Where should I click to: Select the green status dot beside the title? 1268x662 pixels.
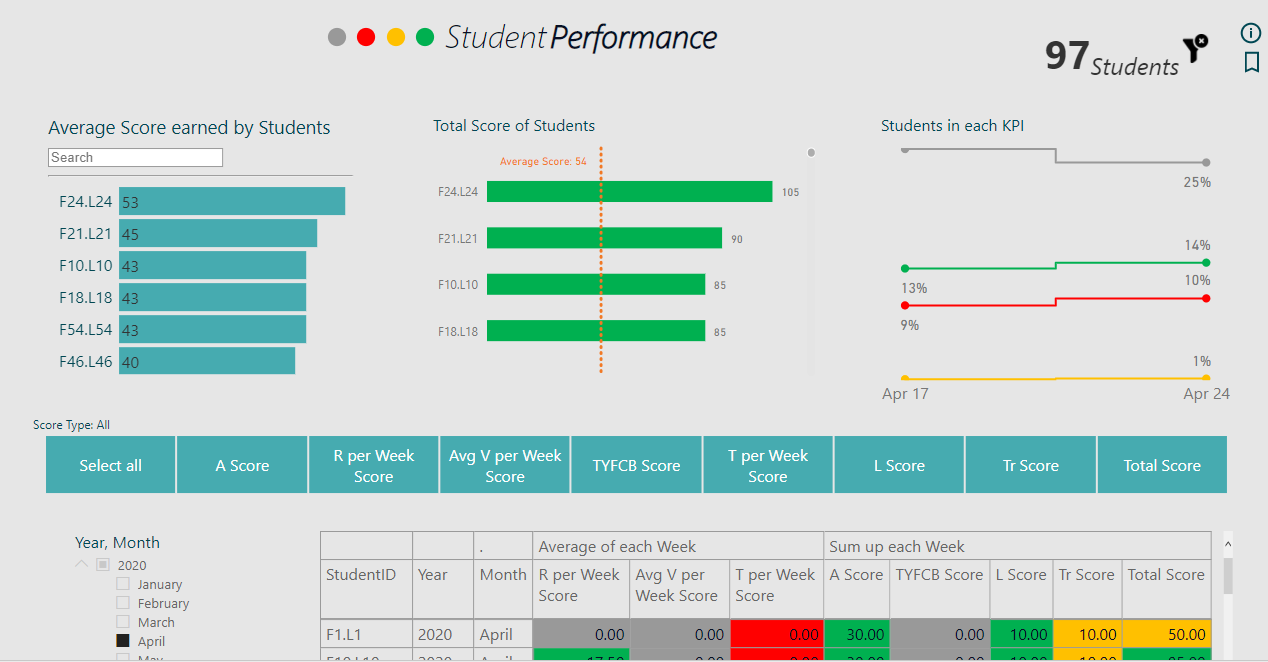coord(425,36)
